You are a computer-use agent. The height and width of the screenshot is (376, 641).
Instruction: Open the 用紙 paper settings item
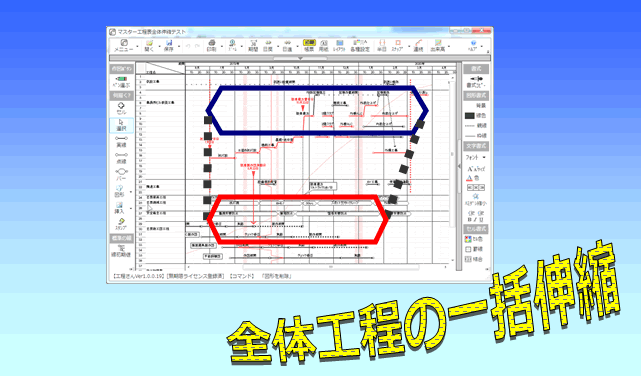(x=323, y=45)
